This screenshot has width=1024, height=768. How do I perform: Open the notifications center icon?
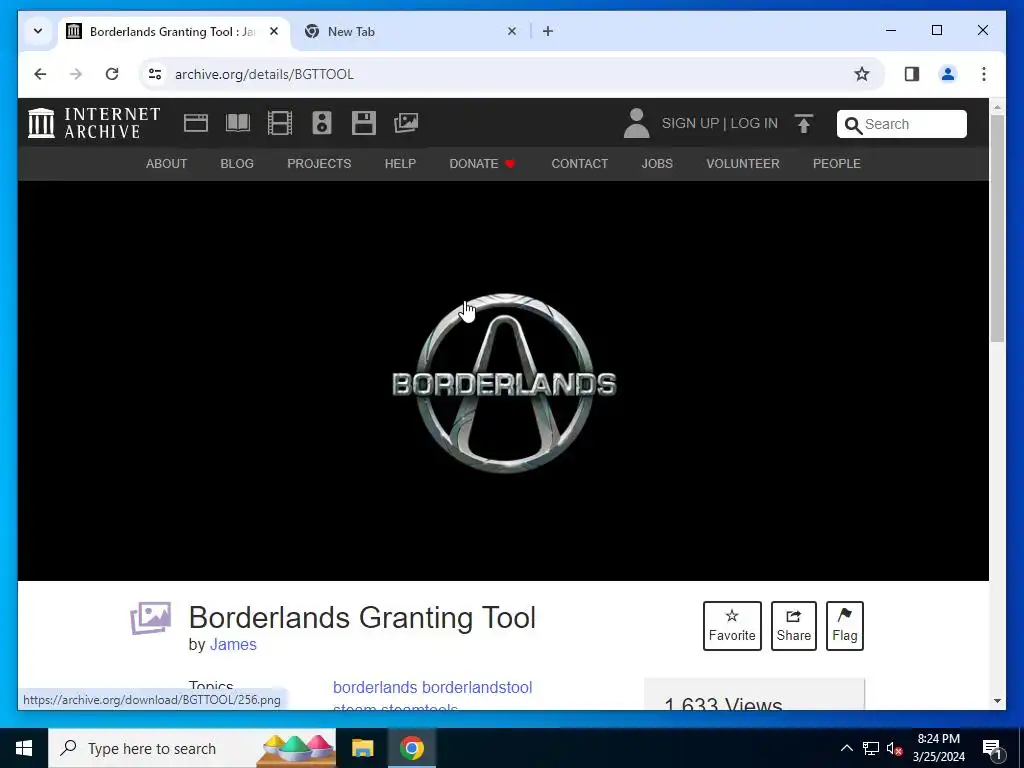[993, 748]
